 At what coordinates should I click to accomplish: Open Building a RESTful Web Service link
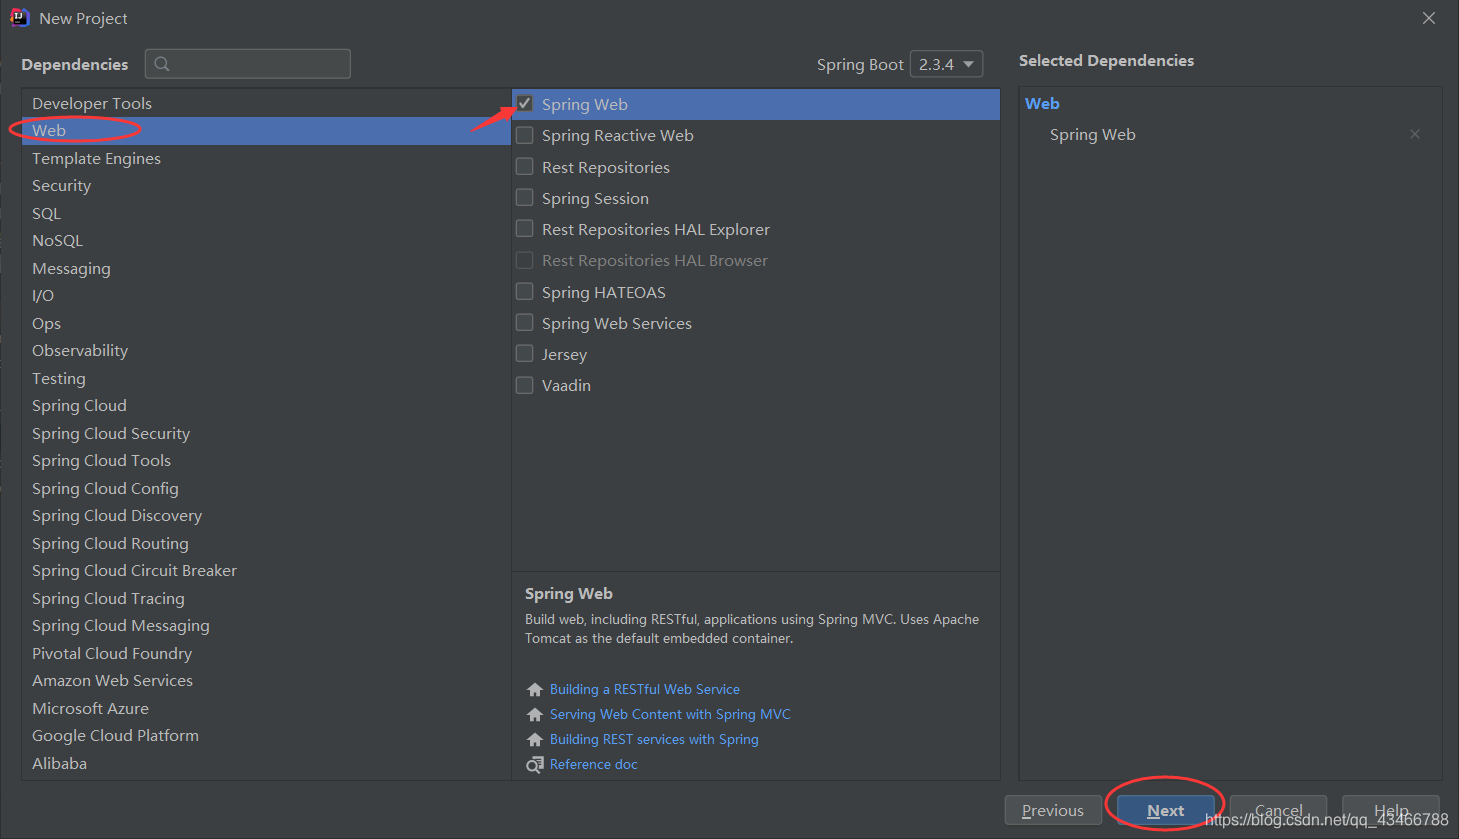(x=645, y=689)
